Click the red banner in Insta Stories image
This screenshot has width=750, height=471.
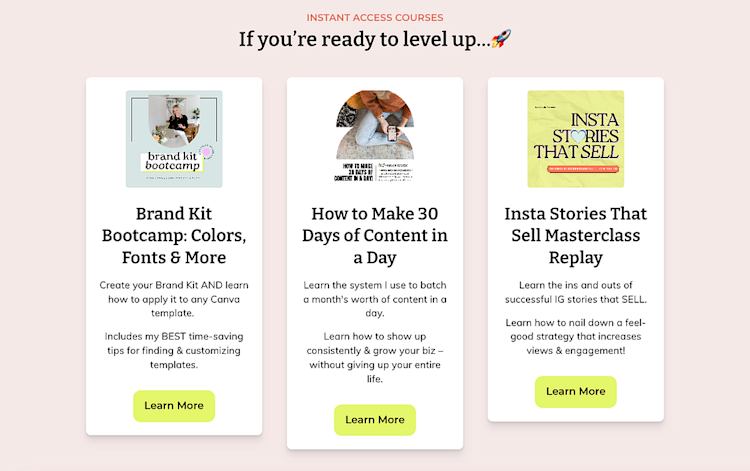tap(583, 169)
